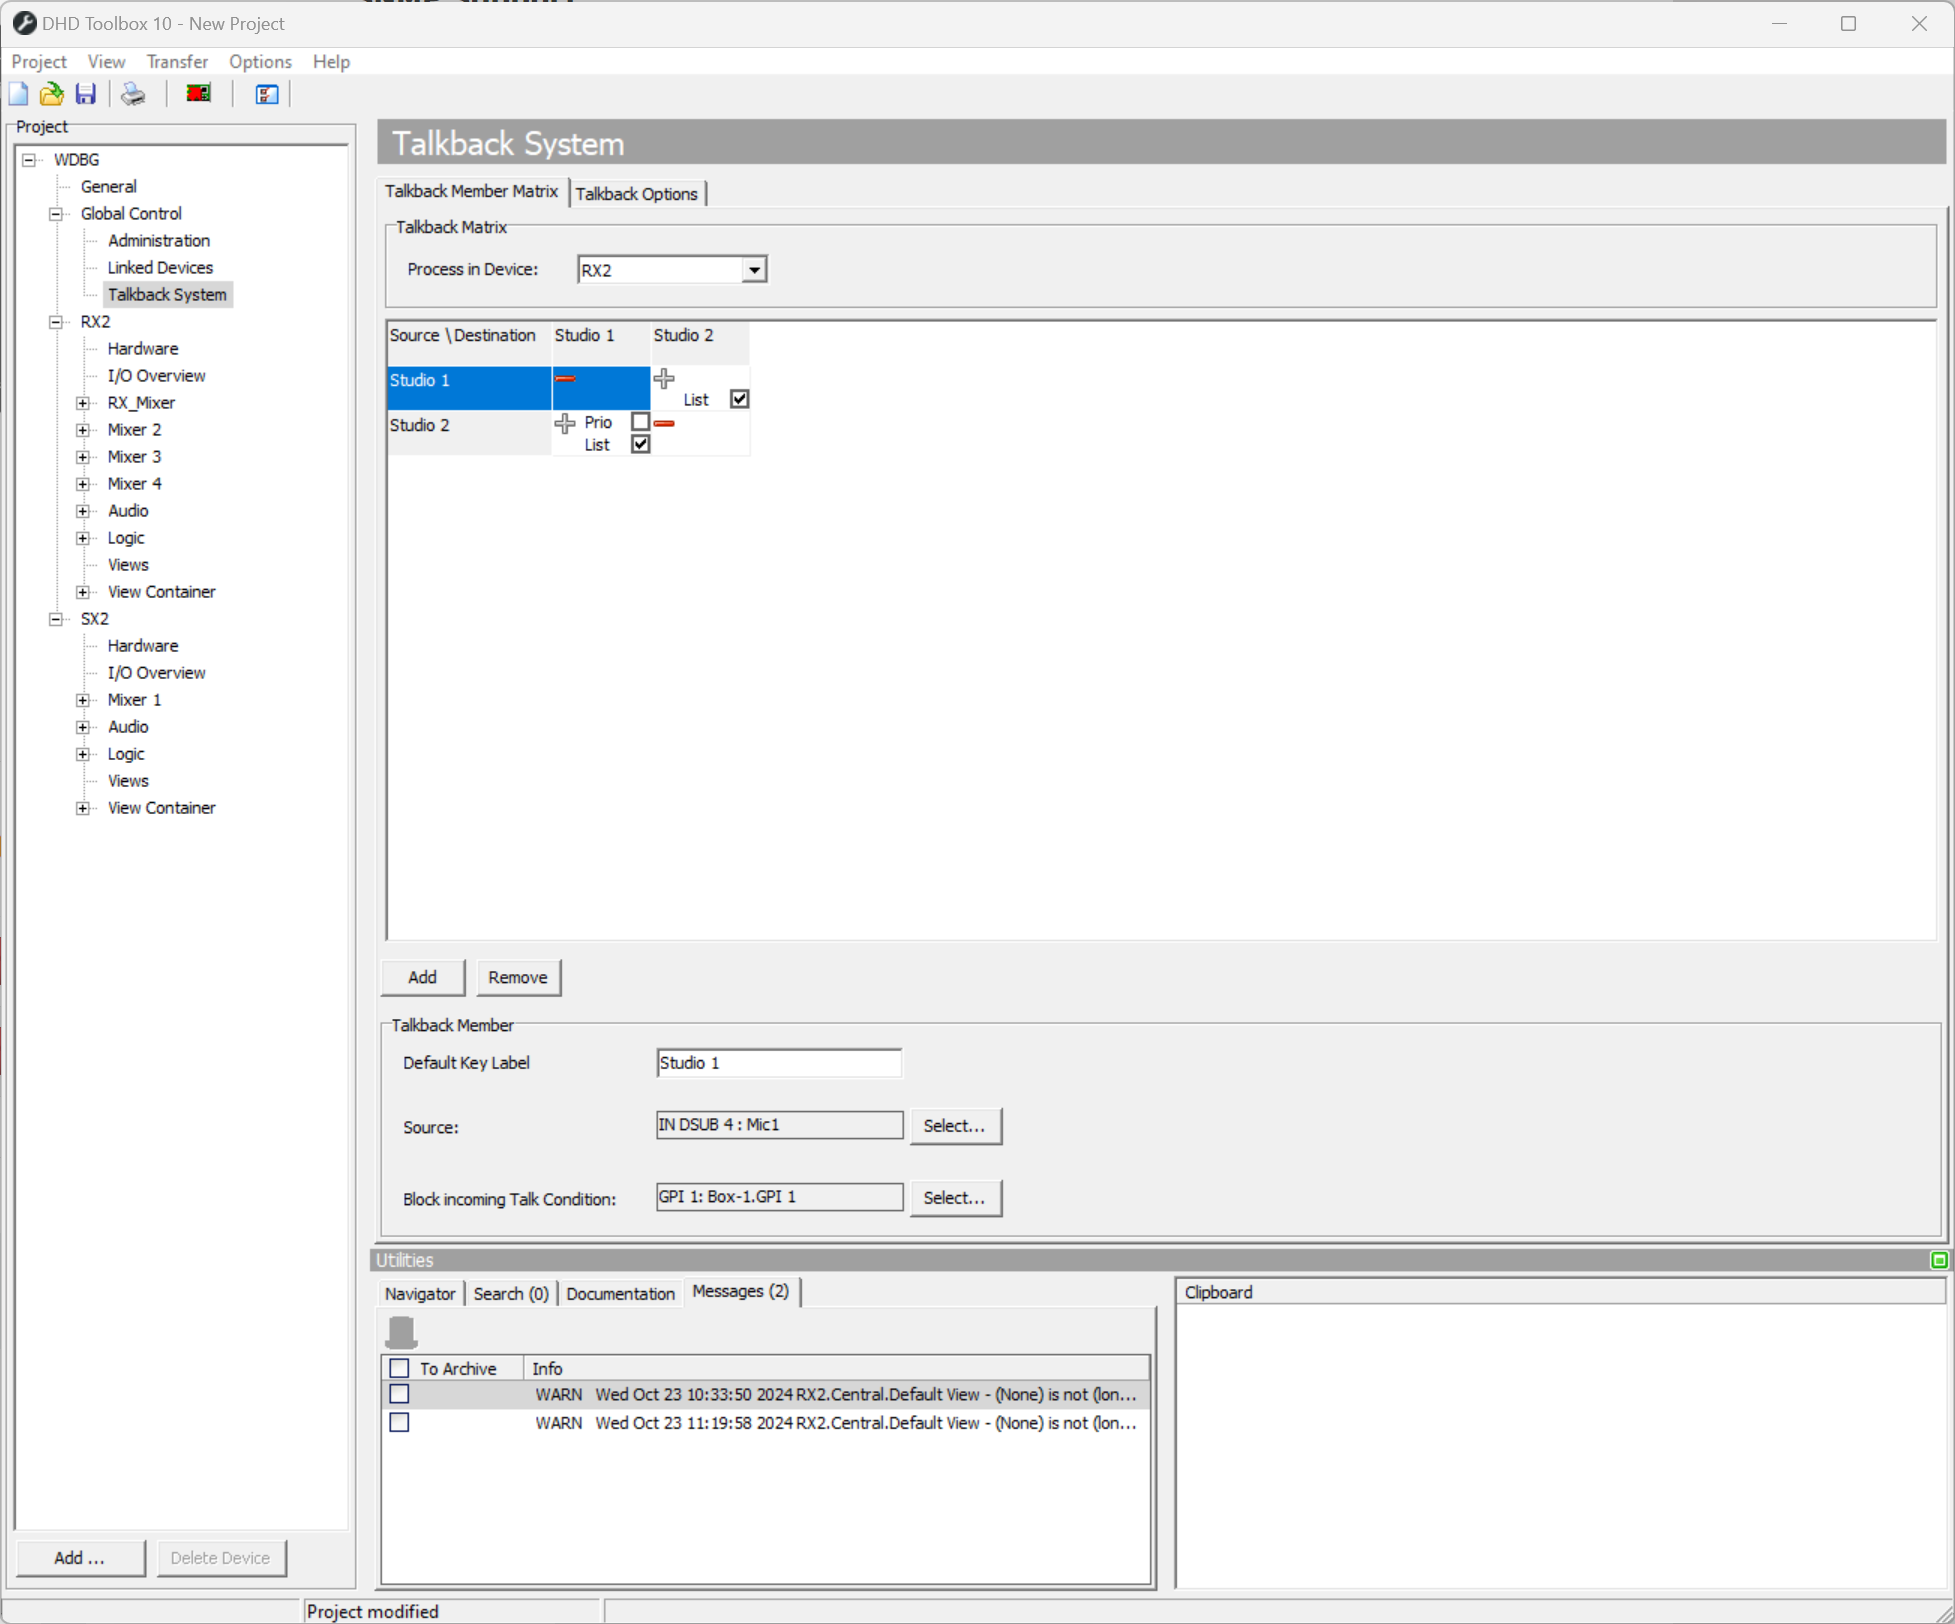
Task: Click the Remove button below the matrix
Action: (x=518, y=977)
